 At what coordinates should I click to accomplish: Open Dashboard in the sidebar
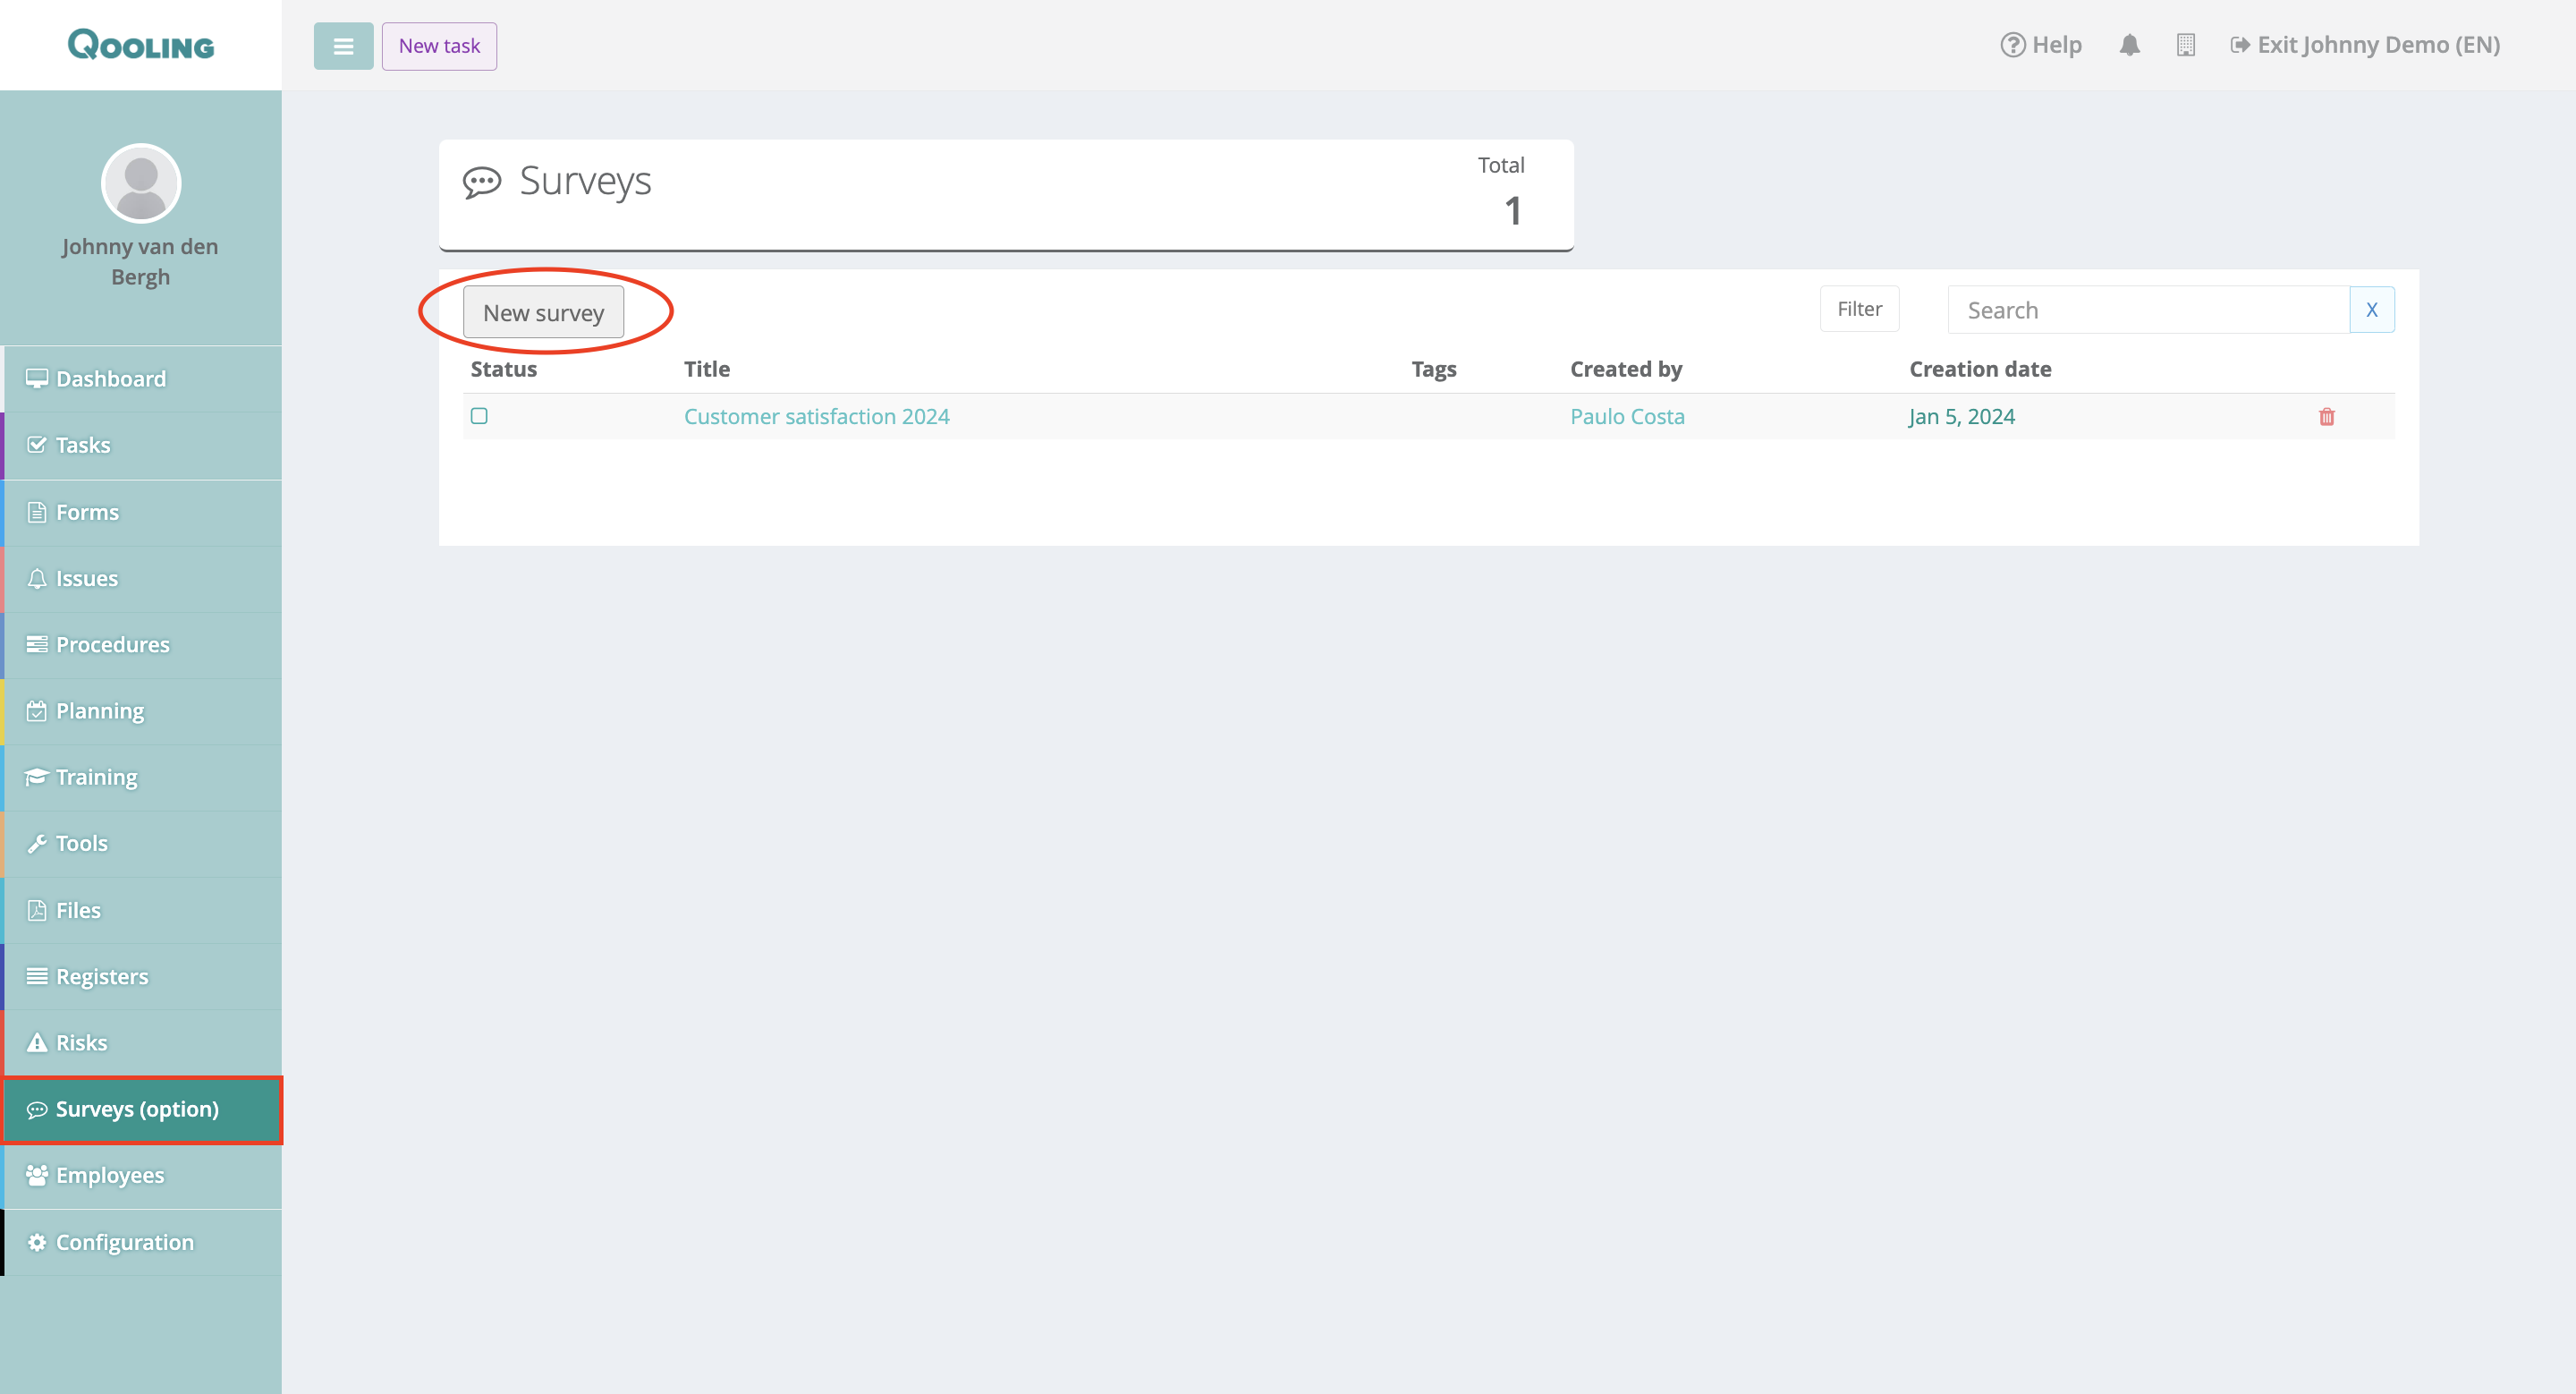[x=111, y=379]
